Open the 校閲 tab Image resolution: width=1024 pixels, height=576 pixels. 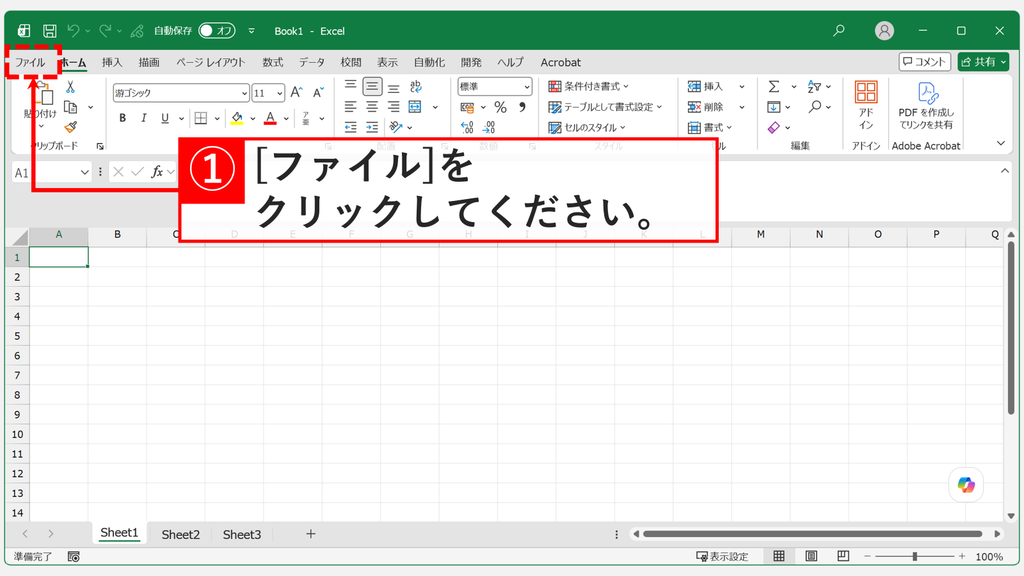(351, 63)
